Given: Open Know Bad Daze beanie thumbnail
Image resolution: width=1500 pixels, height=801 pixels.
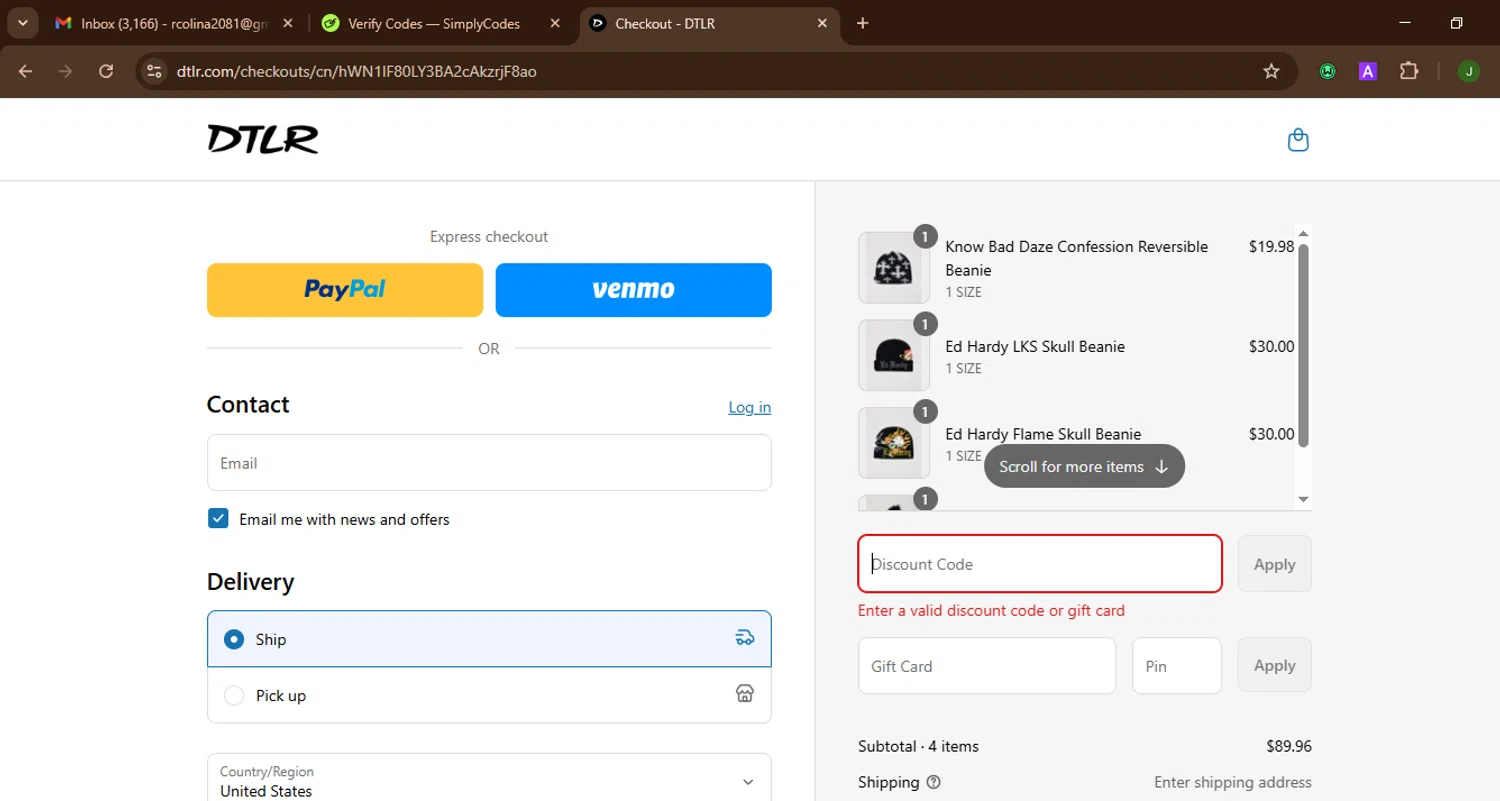Looking at the screenshot, I should [x=894, y=268].
